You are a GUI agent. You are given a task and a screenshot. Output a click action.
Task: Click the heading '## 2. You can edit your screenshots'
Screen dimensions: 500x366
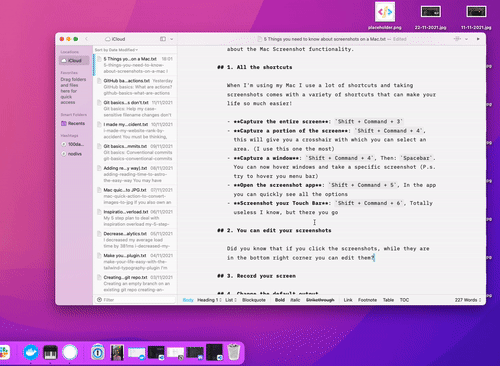274,231
